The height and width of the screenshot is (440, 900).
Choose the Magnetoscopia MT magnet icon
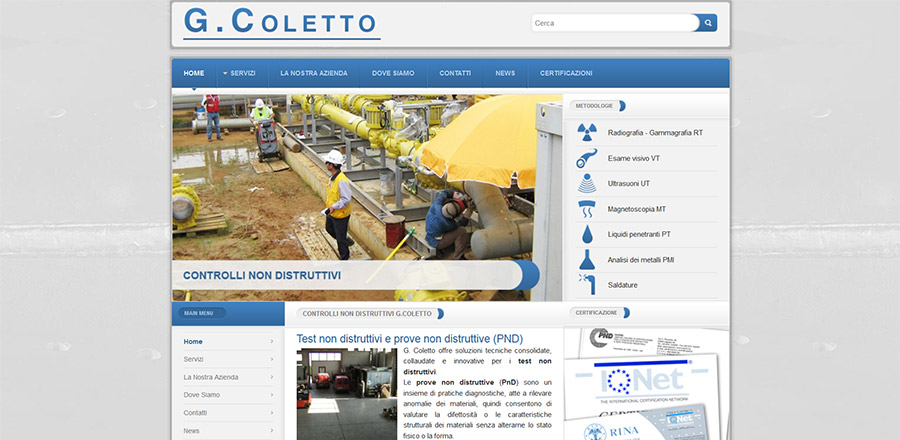[587, 209]
